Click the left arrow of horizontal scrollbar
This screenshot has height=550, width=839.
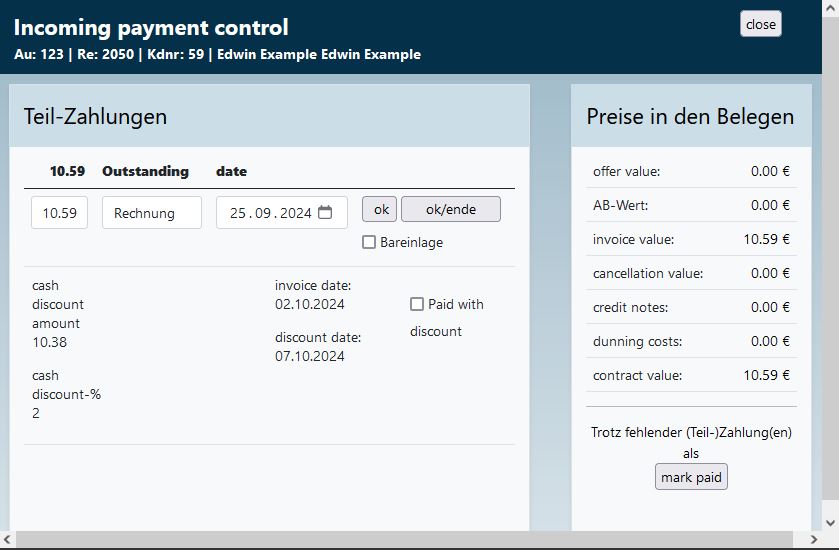click(x=8, y=540)
